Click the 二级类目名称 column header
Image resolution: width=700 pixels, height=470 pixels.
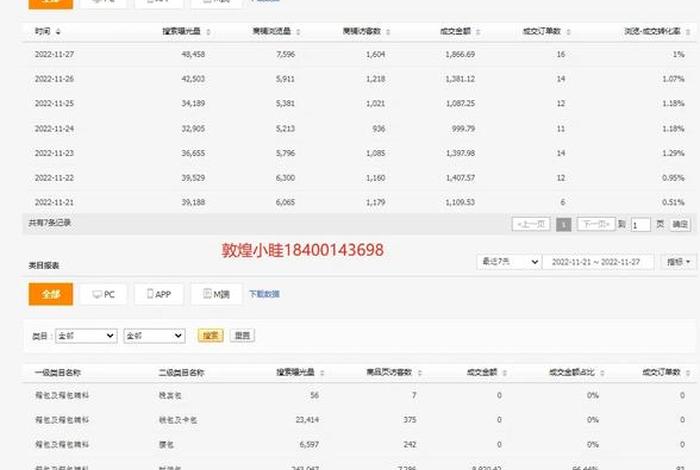pos(181,373)
